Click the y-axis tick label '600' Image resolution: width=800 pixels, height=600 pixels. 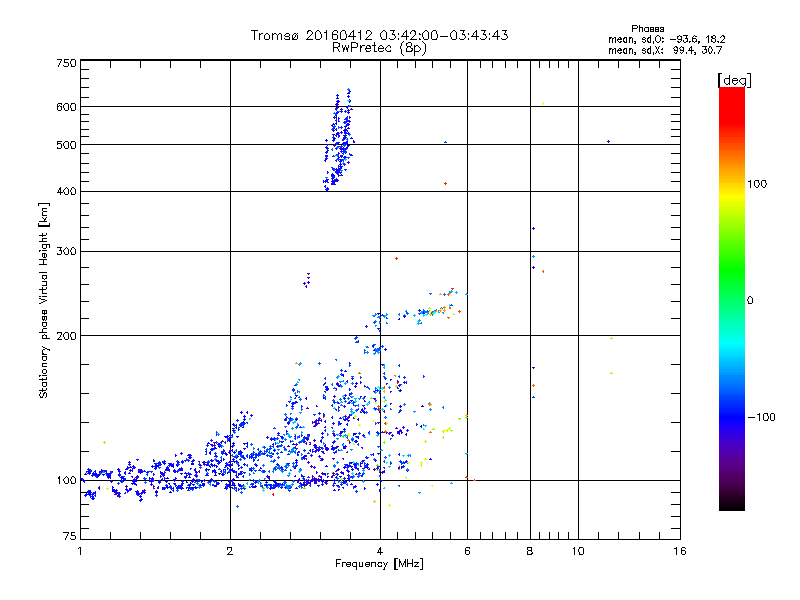point(66,107)
